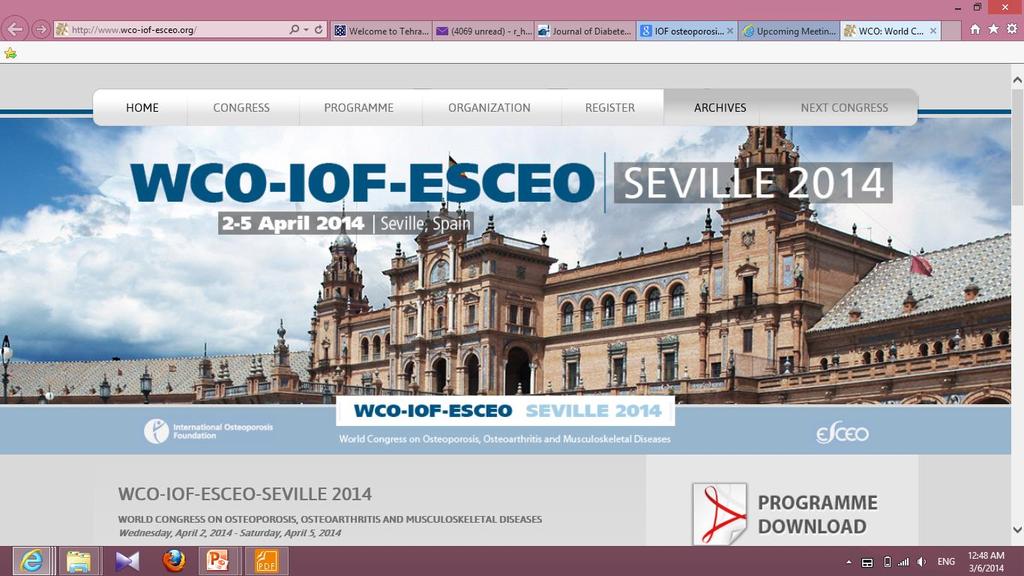Image resolution: width=1024 pixels, height=576 pixels.
Task: Open File Explorer from the taskbar
Action: 79,561
